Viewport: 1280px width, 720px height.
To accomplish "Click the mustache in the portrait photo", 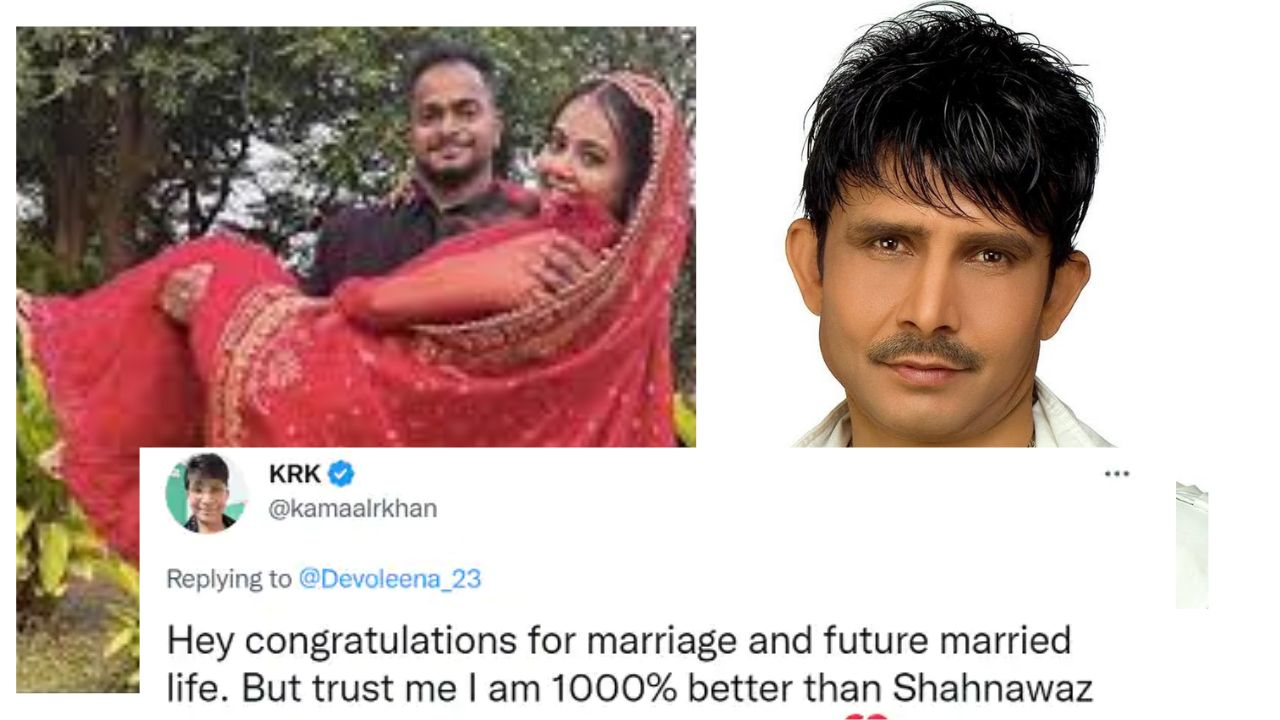I will tap(923, 350).
